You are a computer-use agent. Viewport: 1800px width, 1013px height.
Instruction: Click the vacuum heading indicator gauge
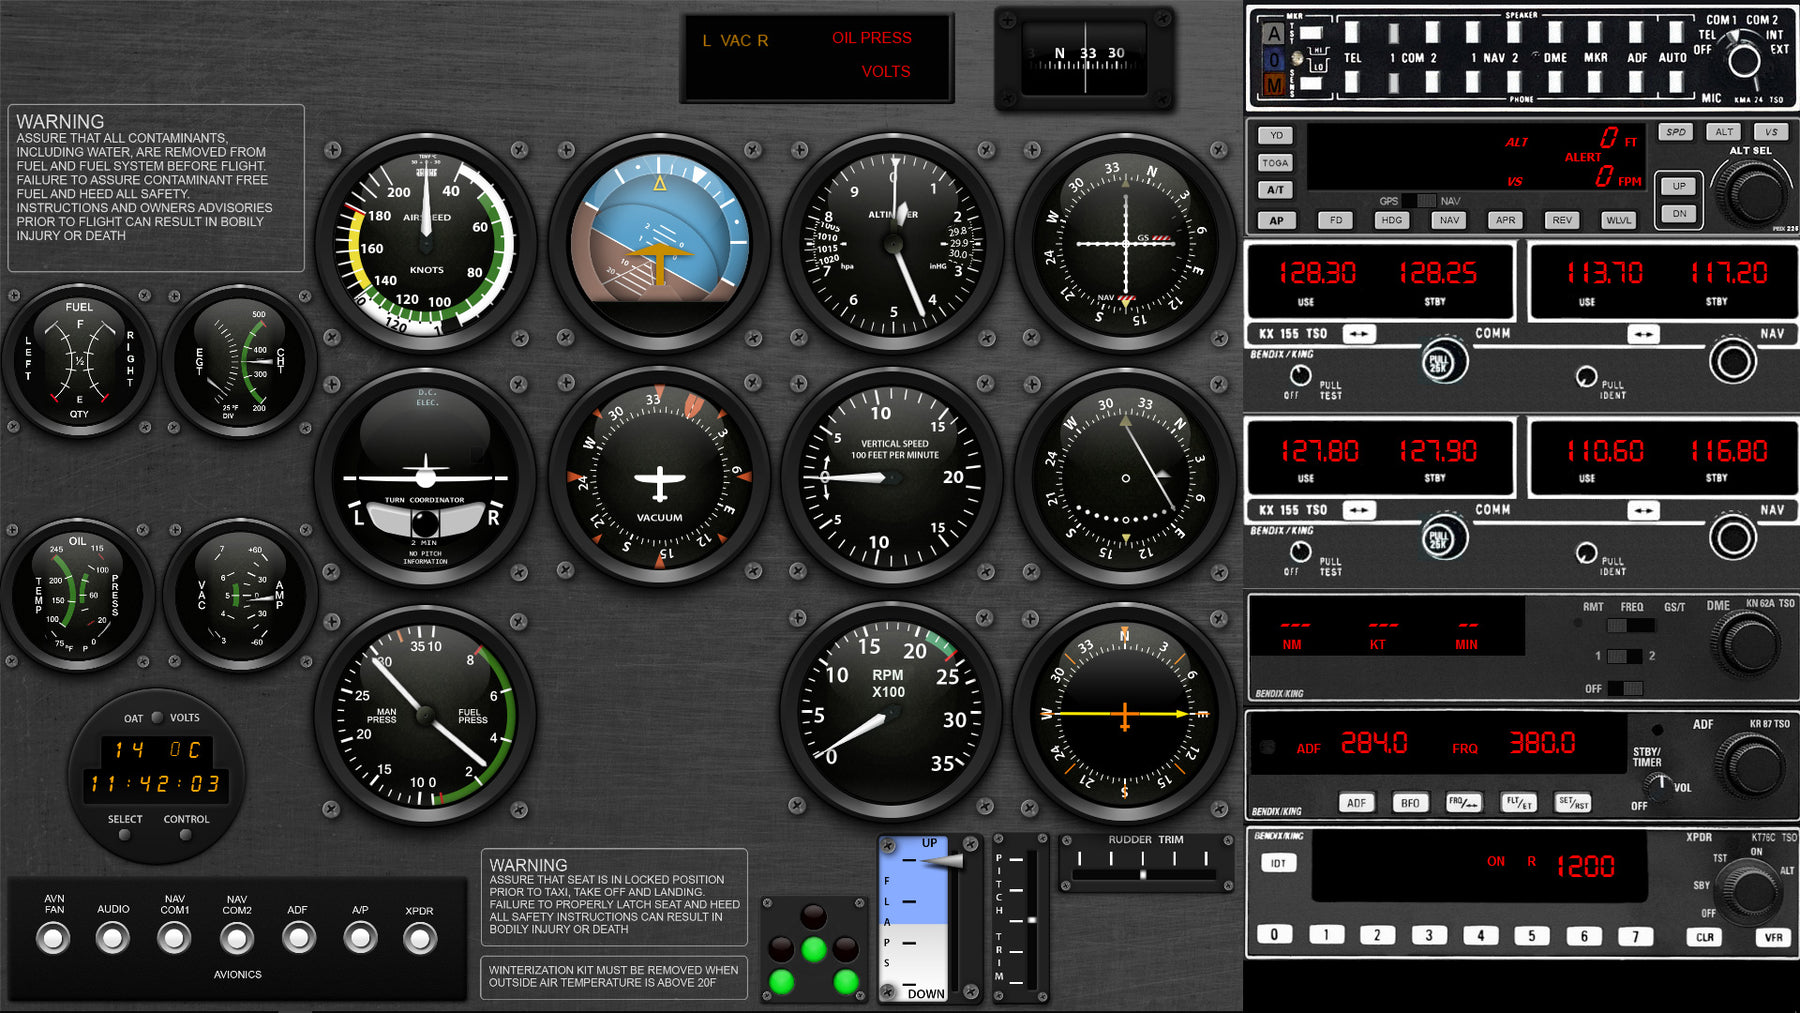(x=659, y=478)
